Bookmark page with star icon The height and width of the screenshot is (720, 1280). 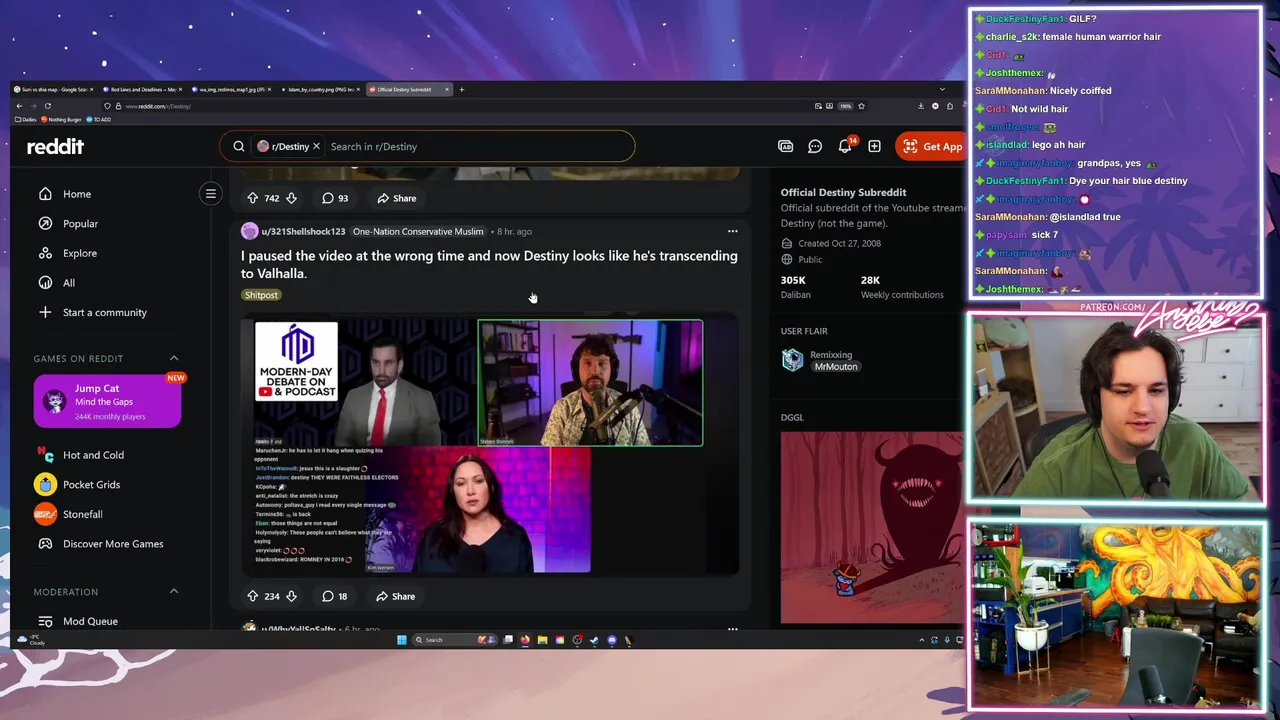(x=861, y=106)
